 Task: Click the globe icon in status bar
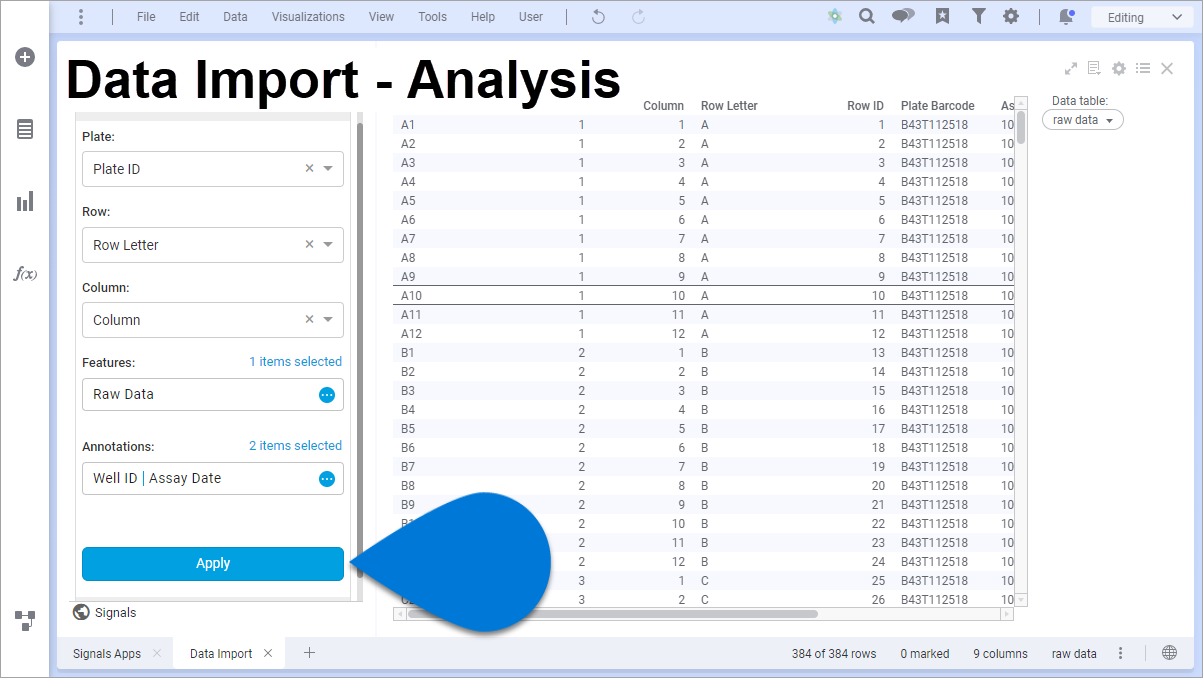(x=1169, y=653)
